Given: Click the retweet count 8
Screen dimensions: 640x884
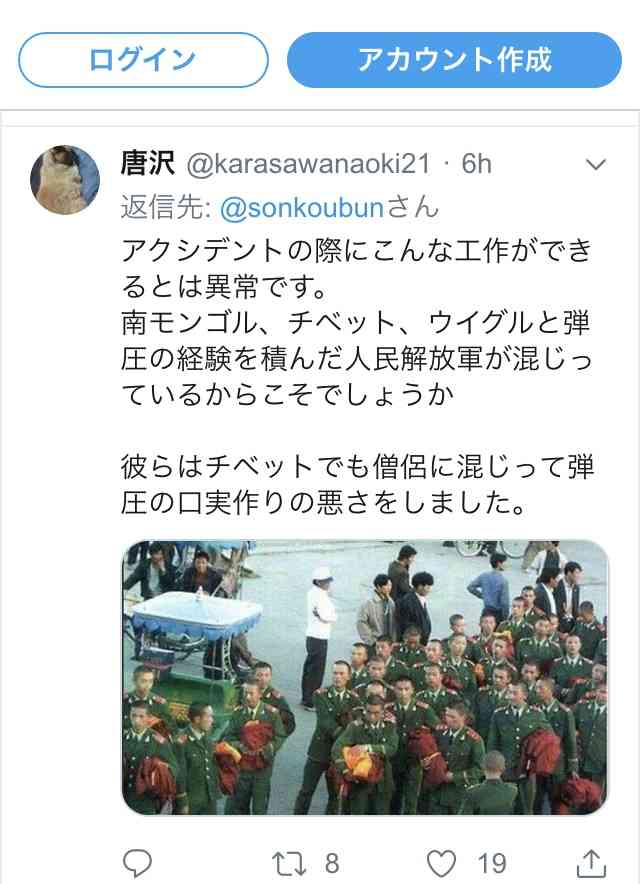Looking at the screenshot, I should pos(332,864).
